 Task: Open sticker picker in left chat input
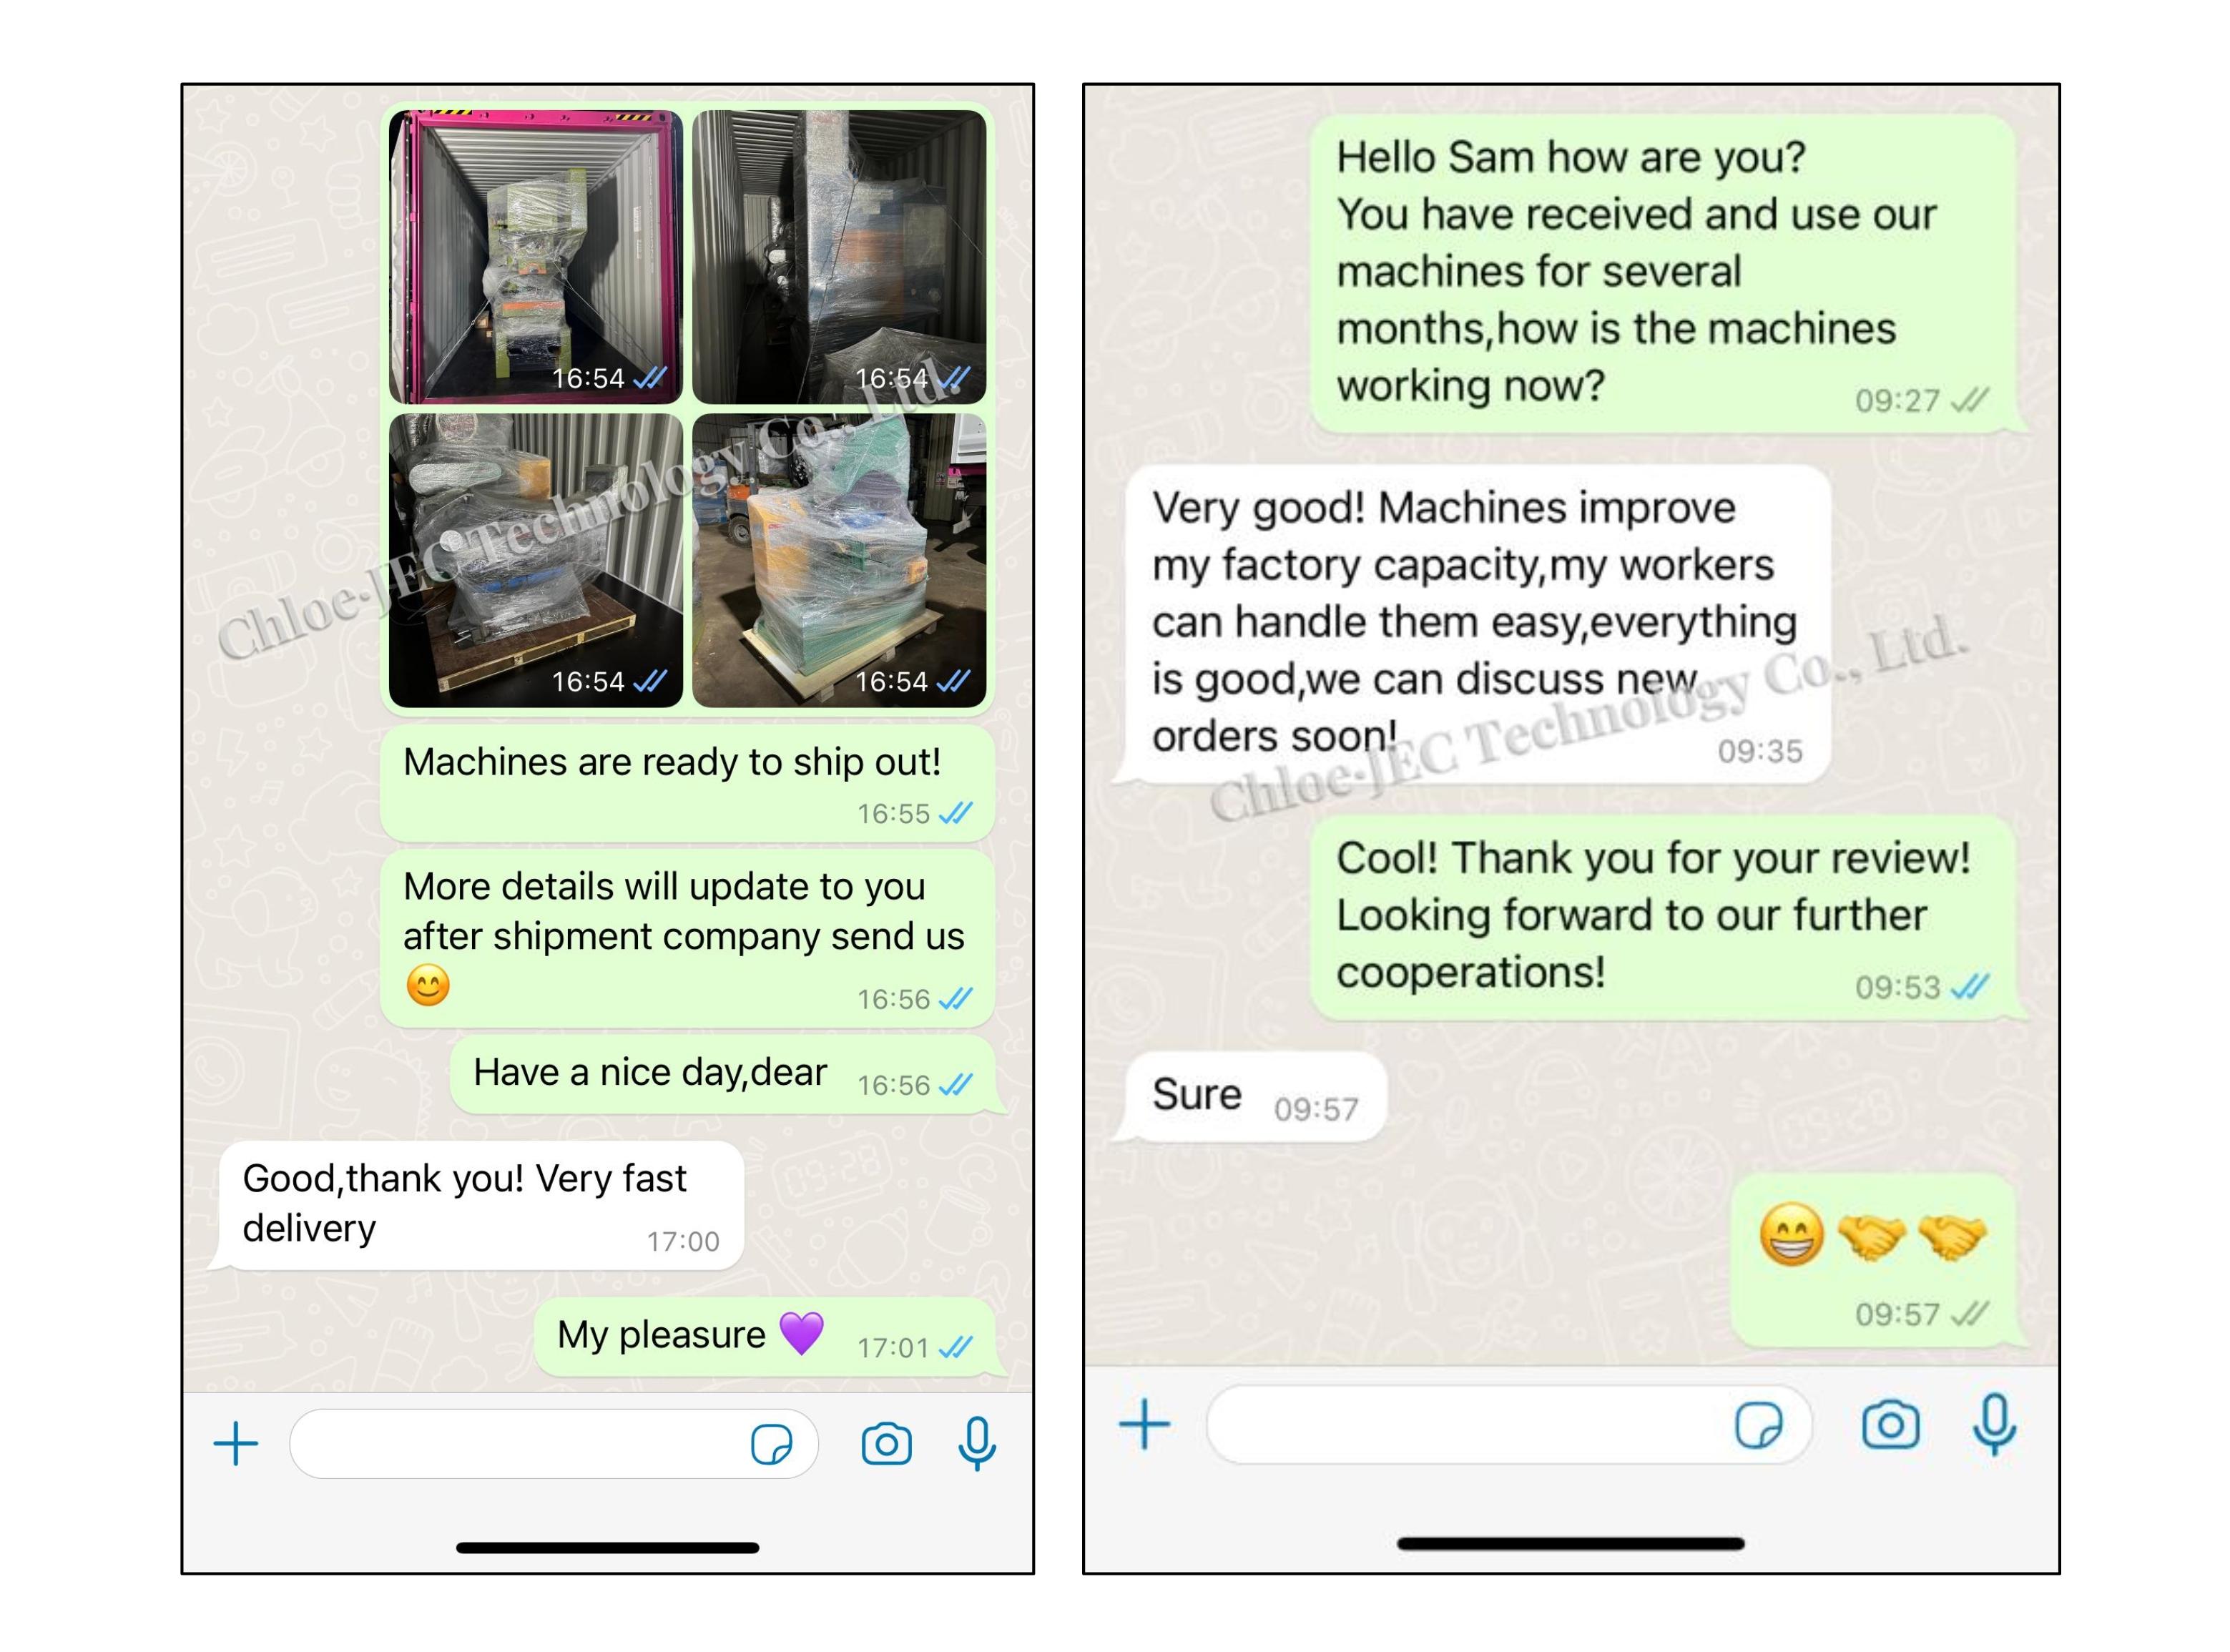(x=771, y=1445)
